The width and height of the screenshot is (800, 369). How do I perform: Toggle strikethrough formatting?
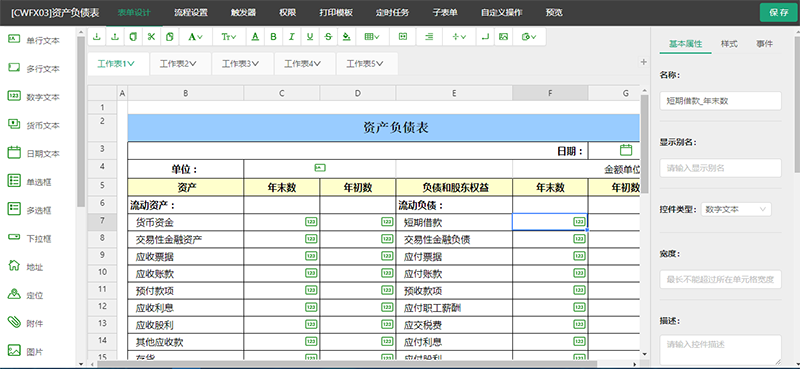[x=328, y=37]
